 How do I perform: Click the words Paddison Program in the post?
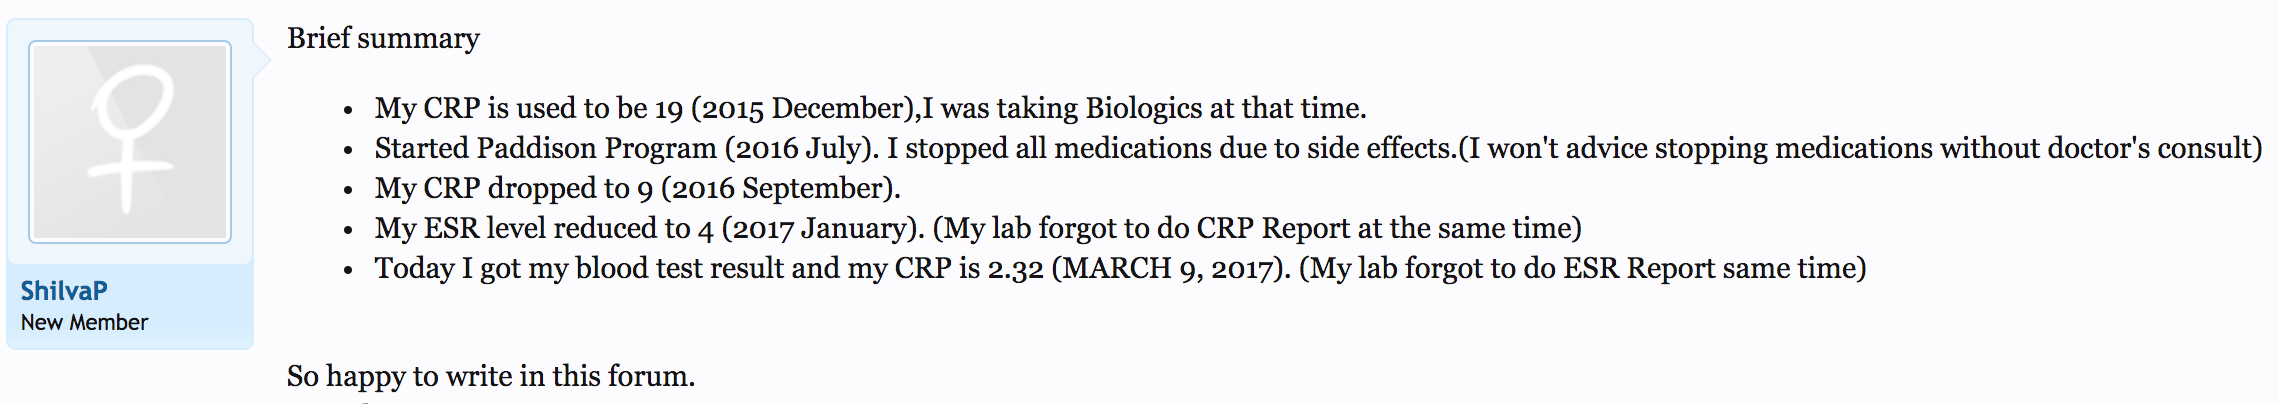[596, 148]
